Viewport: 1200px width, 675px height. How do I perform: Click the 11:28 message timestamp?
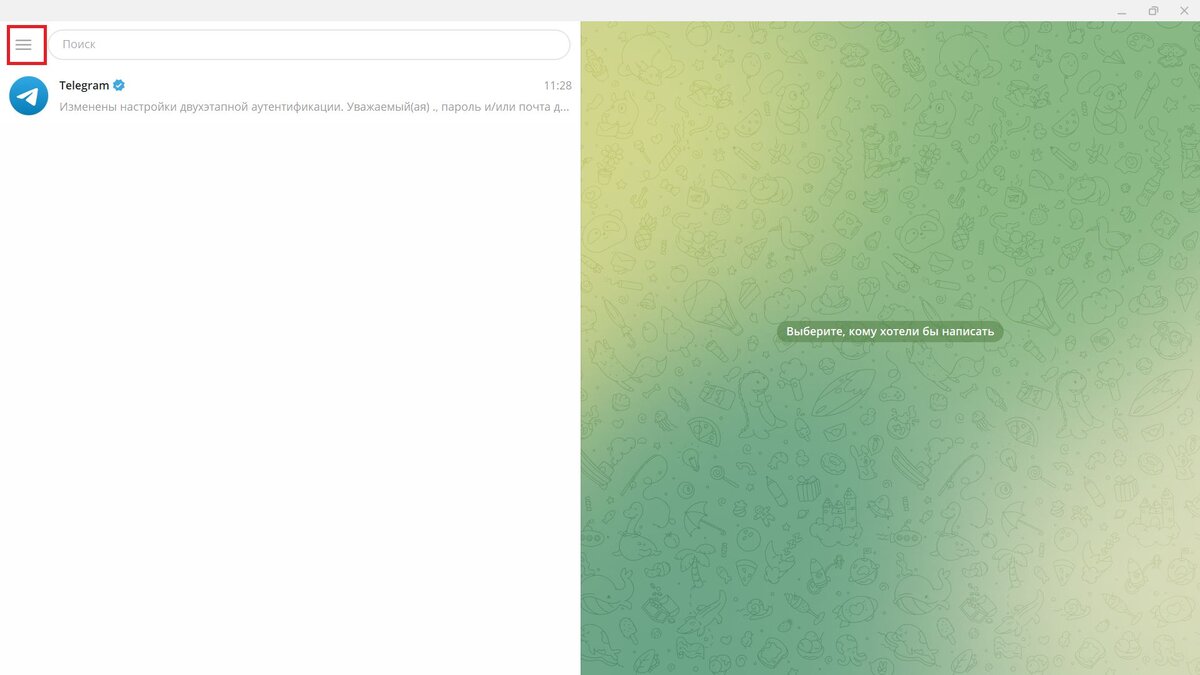[x=558, y=86]
